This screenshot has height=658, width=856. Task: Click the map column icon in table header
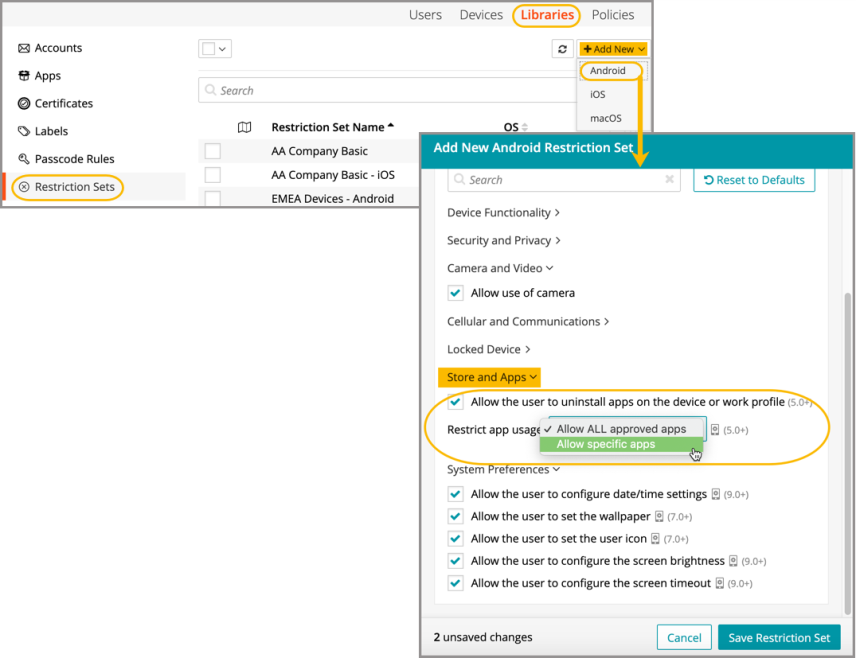tap(244, 127)
